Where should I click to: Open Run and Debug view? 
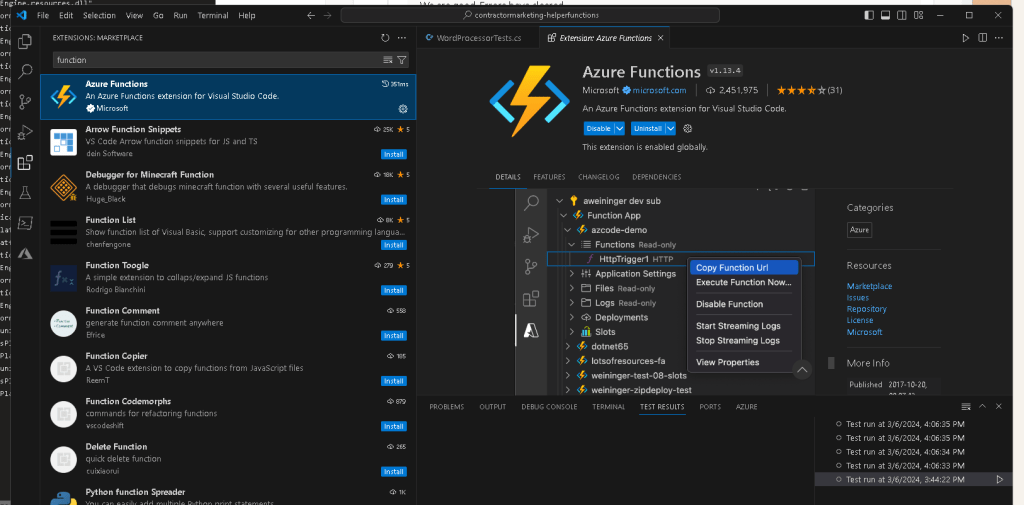pos(25,132)
